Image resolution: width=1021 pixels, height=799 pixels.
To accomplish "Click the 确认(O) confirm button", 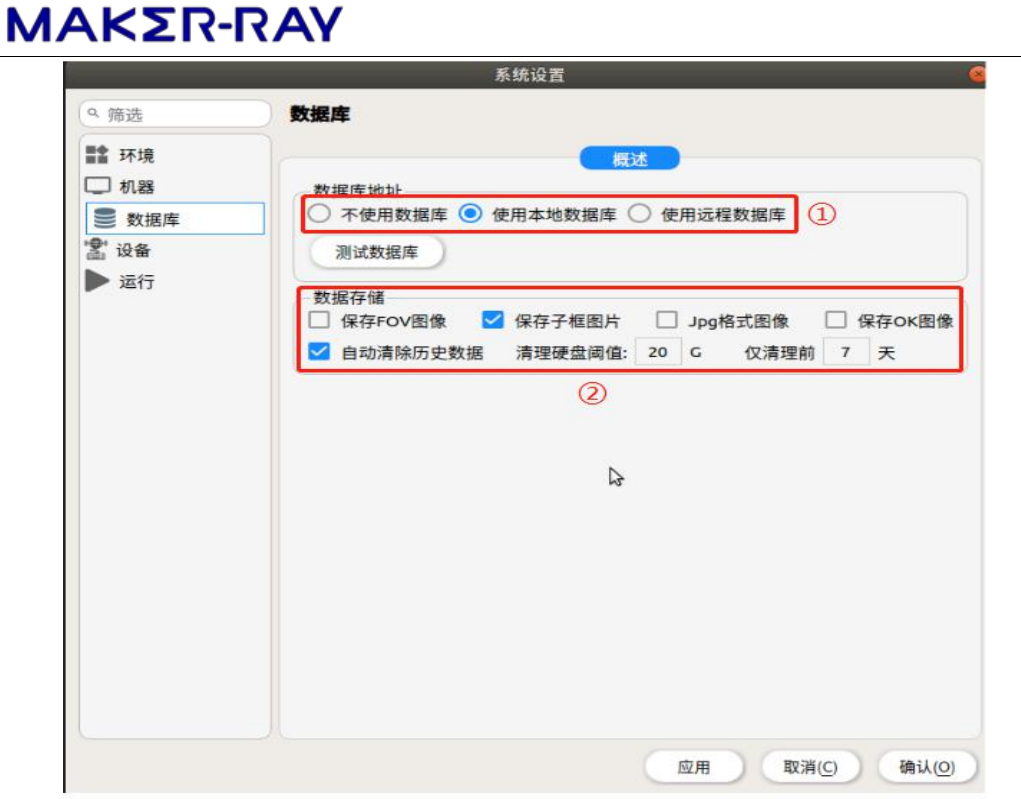I will pos(927,766).
